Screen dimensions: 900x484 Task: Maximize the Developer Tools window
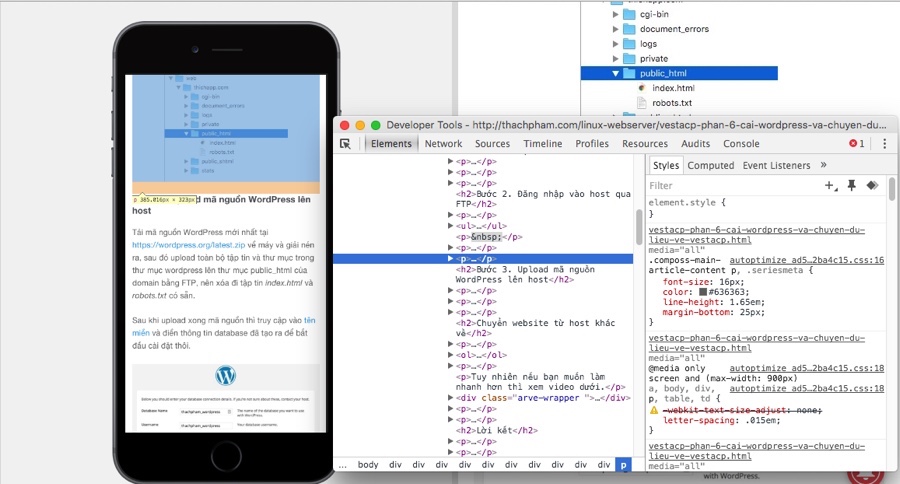pos(375,125)
